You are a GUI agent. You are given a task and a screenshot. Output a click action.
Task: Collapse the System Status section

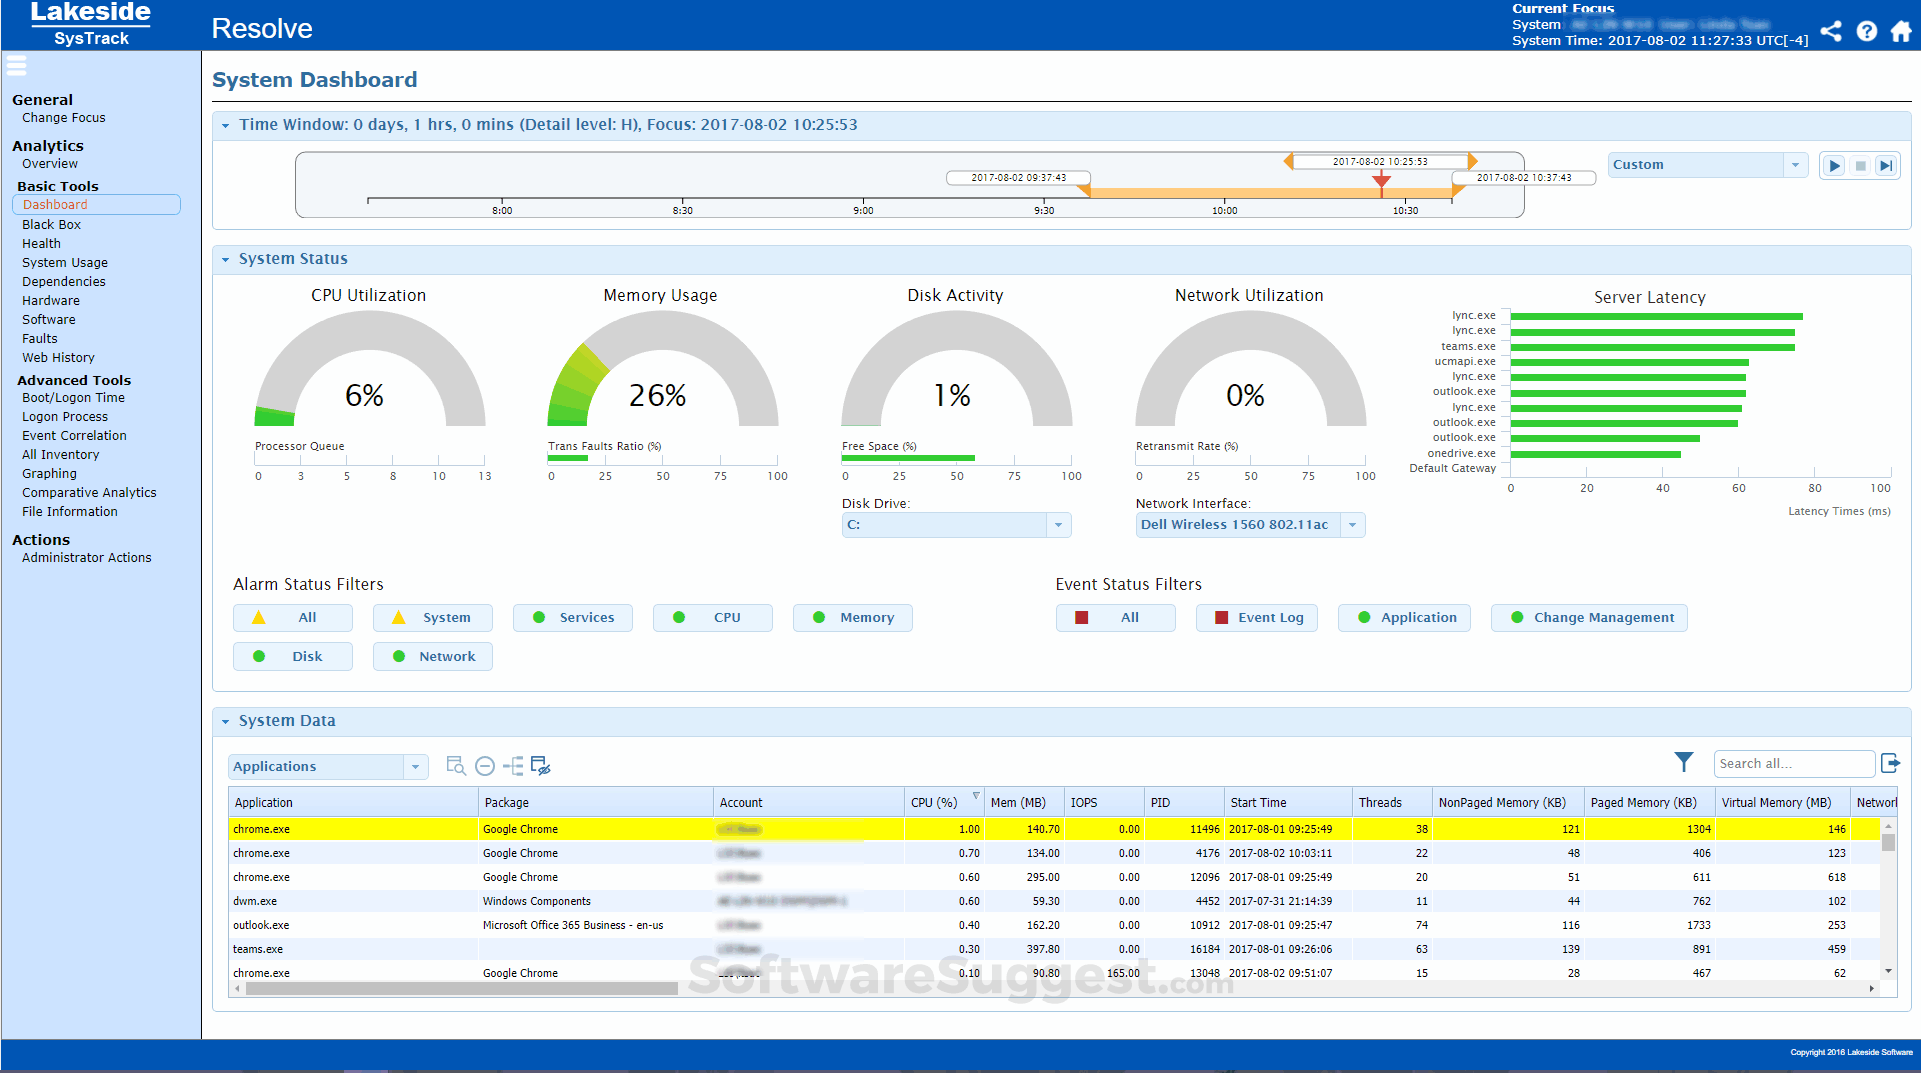(225, 258)
